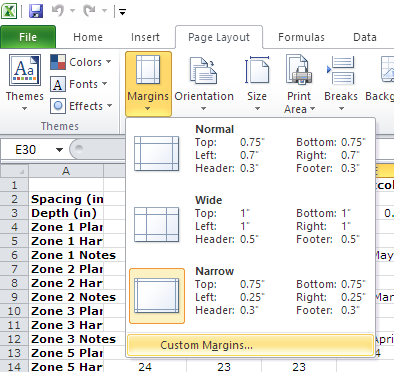This screenshot has height=372, width=394.
Task: Choose the Normal margins preset
Action: [x=251, y=153]
